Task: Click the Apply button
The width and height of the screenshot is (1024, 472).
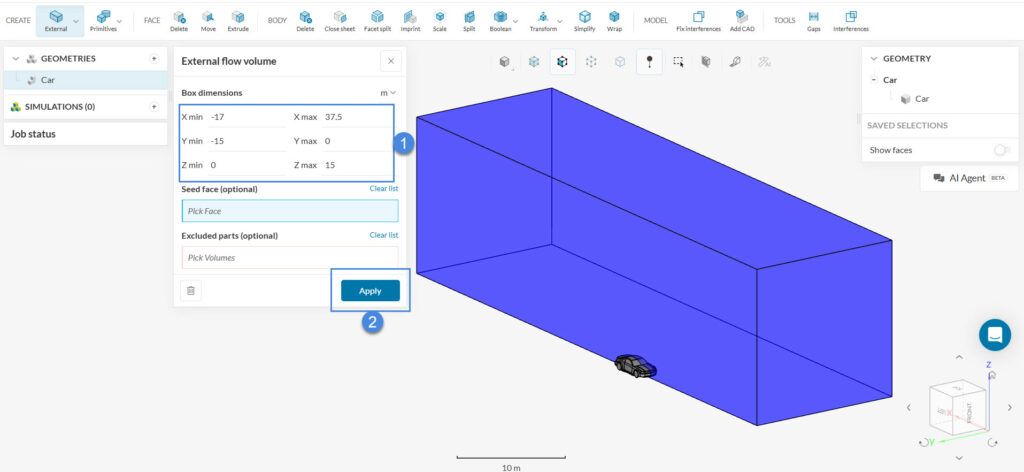Action: pyautogui.click(x=370, y=290)
